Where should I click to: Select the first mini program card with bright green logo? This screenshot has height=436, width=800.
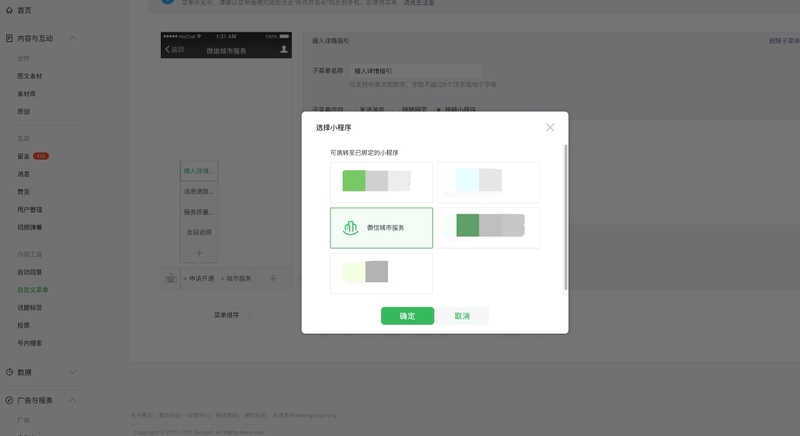381,183
